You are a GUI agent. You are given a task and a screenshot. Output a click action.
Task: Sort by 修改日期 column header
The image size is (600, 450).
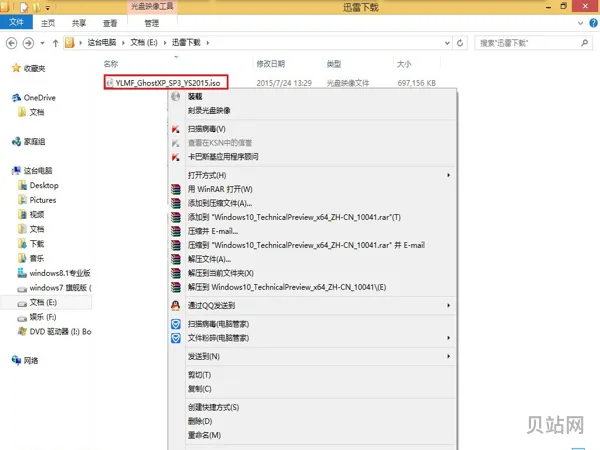click(x=271, y=64)
